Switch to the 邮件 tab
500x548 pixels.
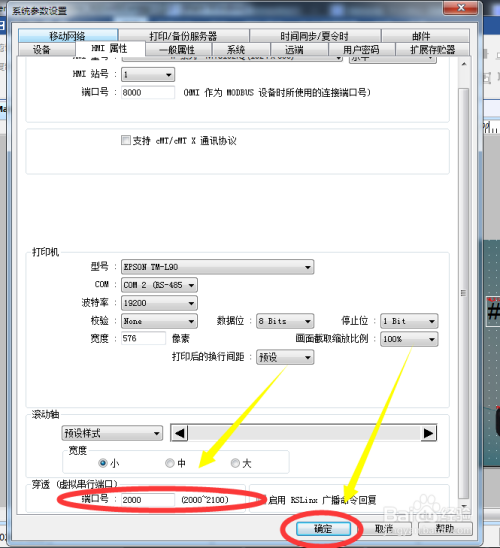click(x=425, y=36)
